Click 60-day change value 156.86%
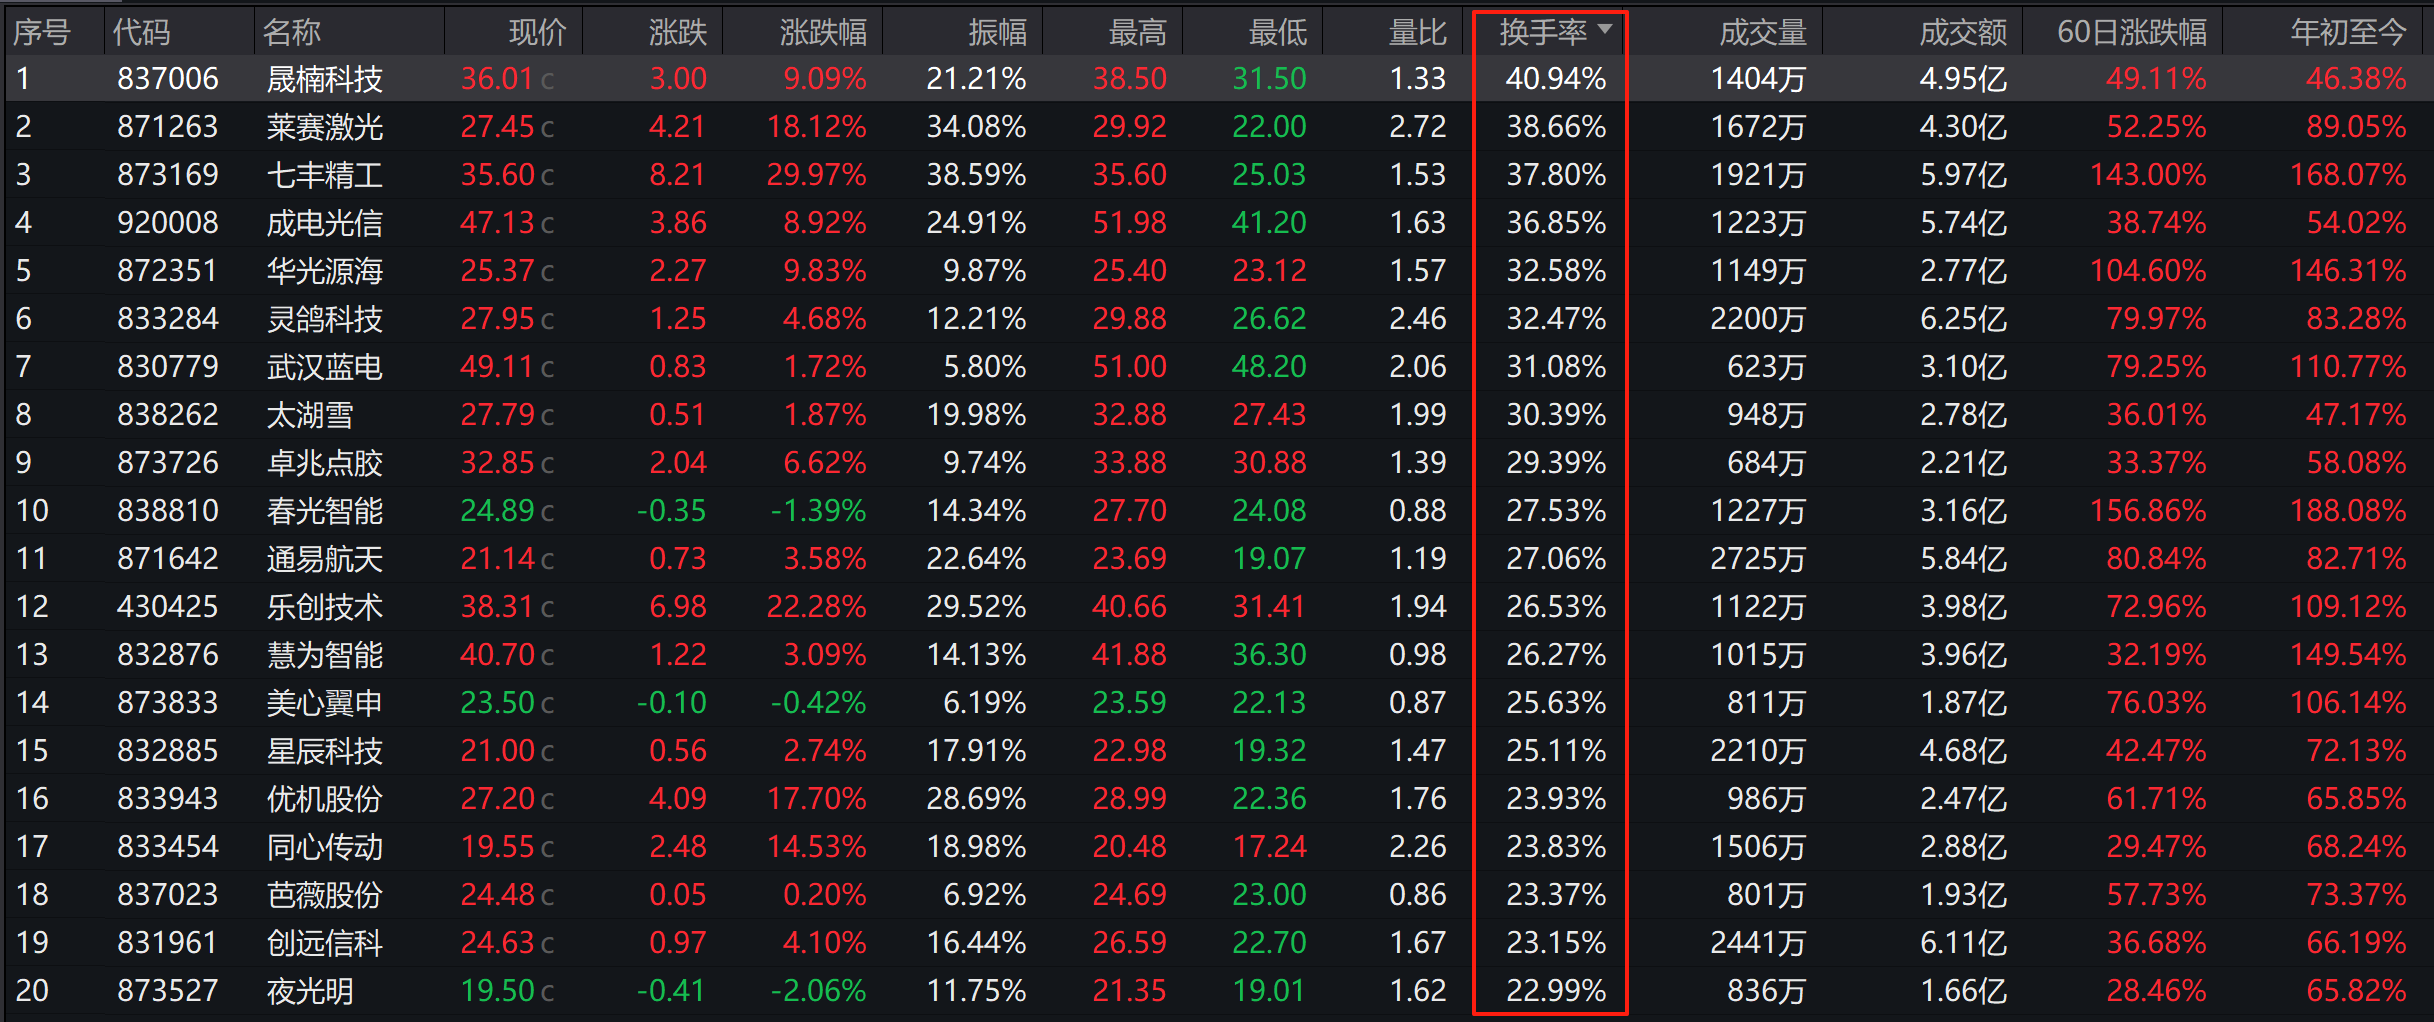Viewport: 2434px width, 1022px height. [2148, 511]
